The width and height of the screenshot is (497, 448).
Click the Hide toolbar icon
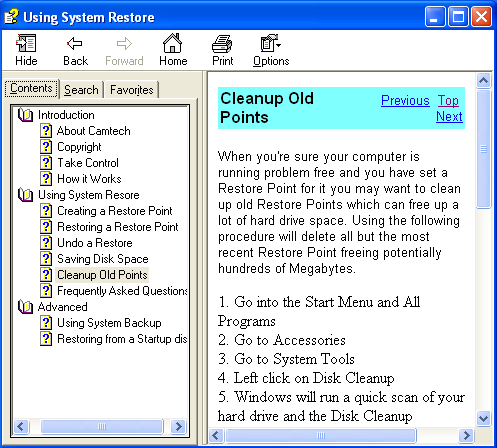(26, 43)
